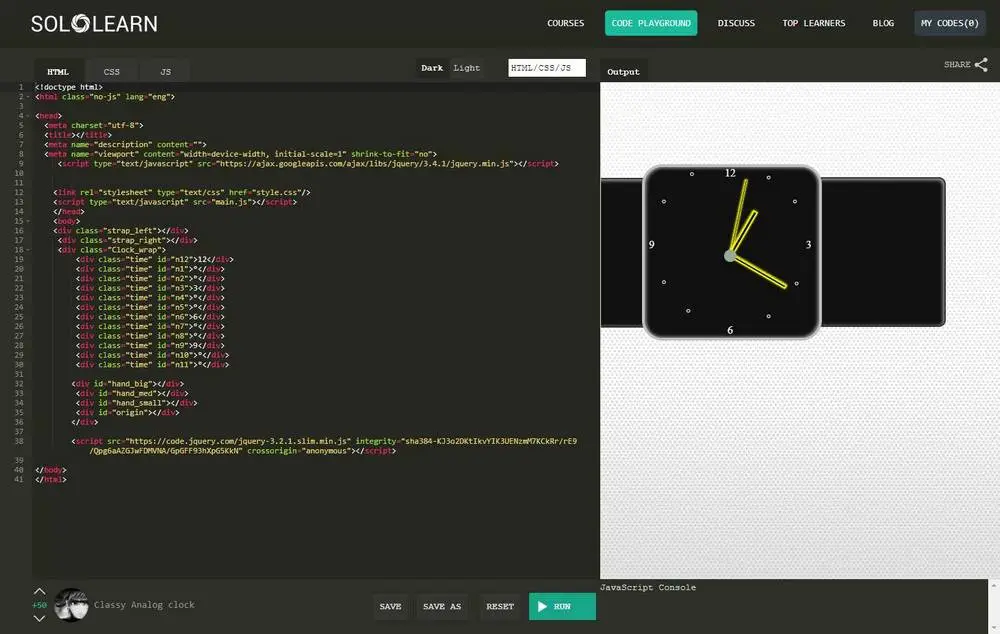Click the strap_left div code line

121,231
